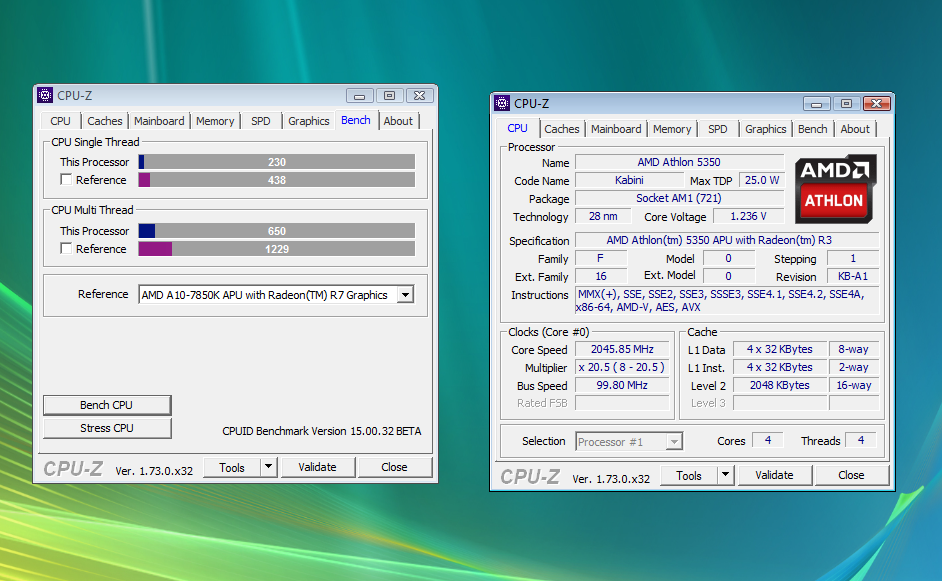Click CPU-Z app icon in right window title bar
This screenshot has height=581, width=942.
(502, 103)
